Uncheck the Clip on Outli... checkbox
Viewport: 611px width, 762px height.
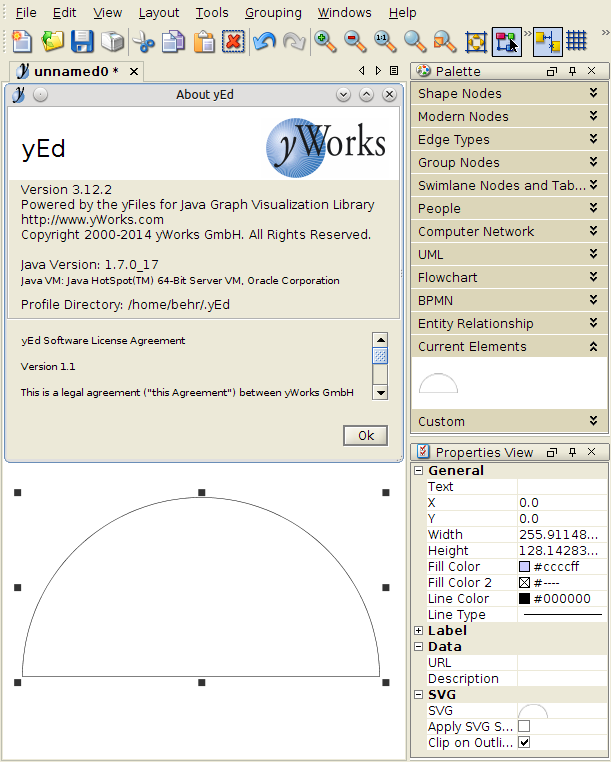(x=524, y=742)
